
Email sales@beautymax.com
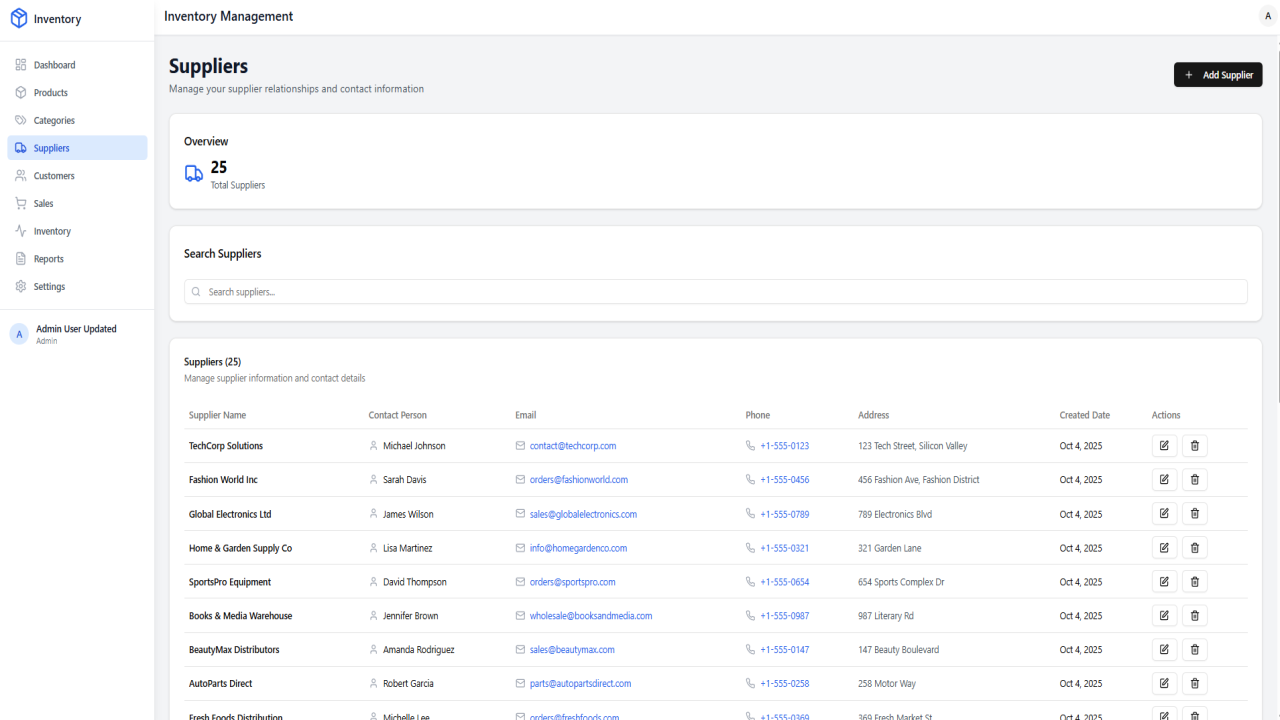pos(572,650)
